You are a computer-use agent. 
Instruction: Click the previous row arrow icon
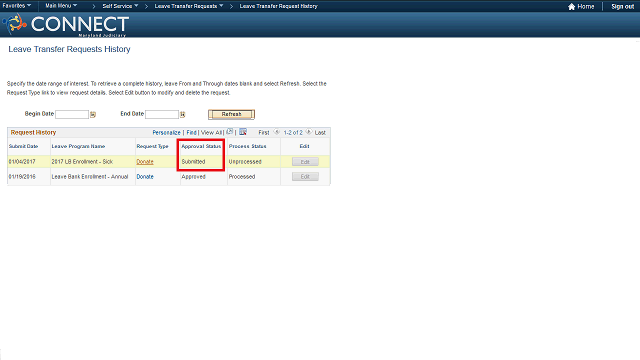(x=276, y=132)
